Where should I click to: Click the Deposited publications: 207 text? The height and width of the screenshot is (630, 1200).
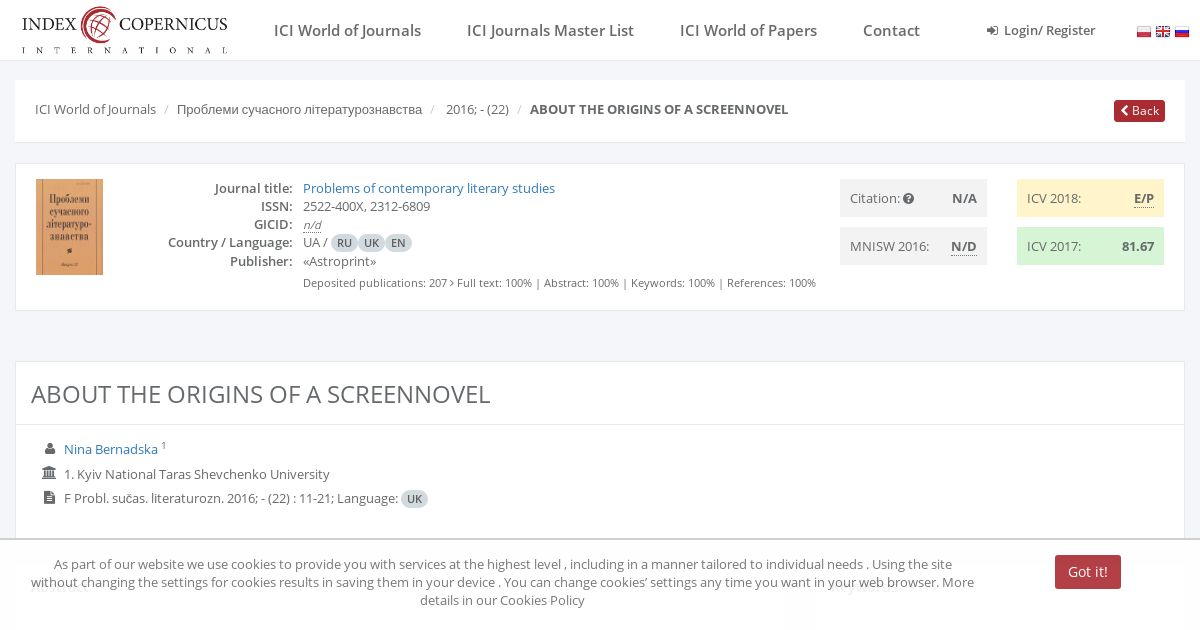[375, 283]
